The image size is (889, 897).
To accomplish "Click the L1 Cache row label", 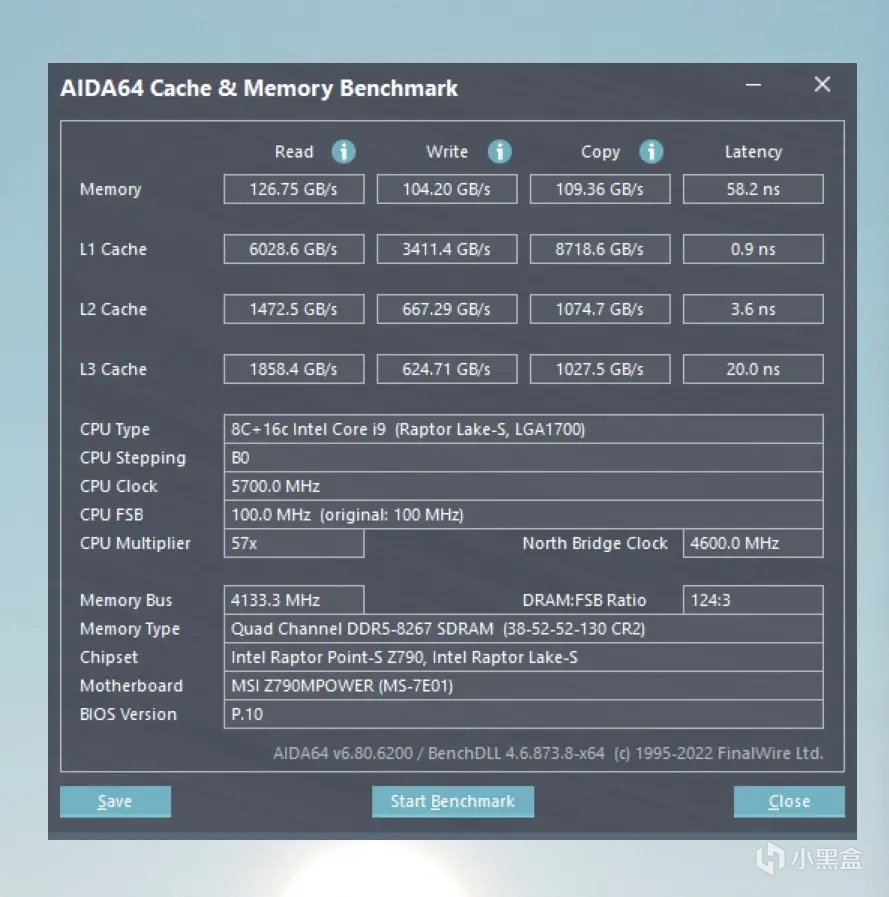I will (113, 249).
